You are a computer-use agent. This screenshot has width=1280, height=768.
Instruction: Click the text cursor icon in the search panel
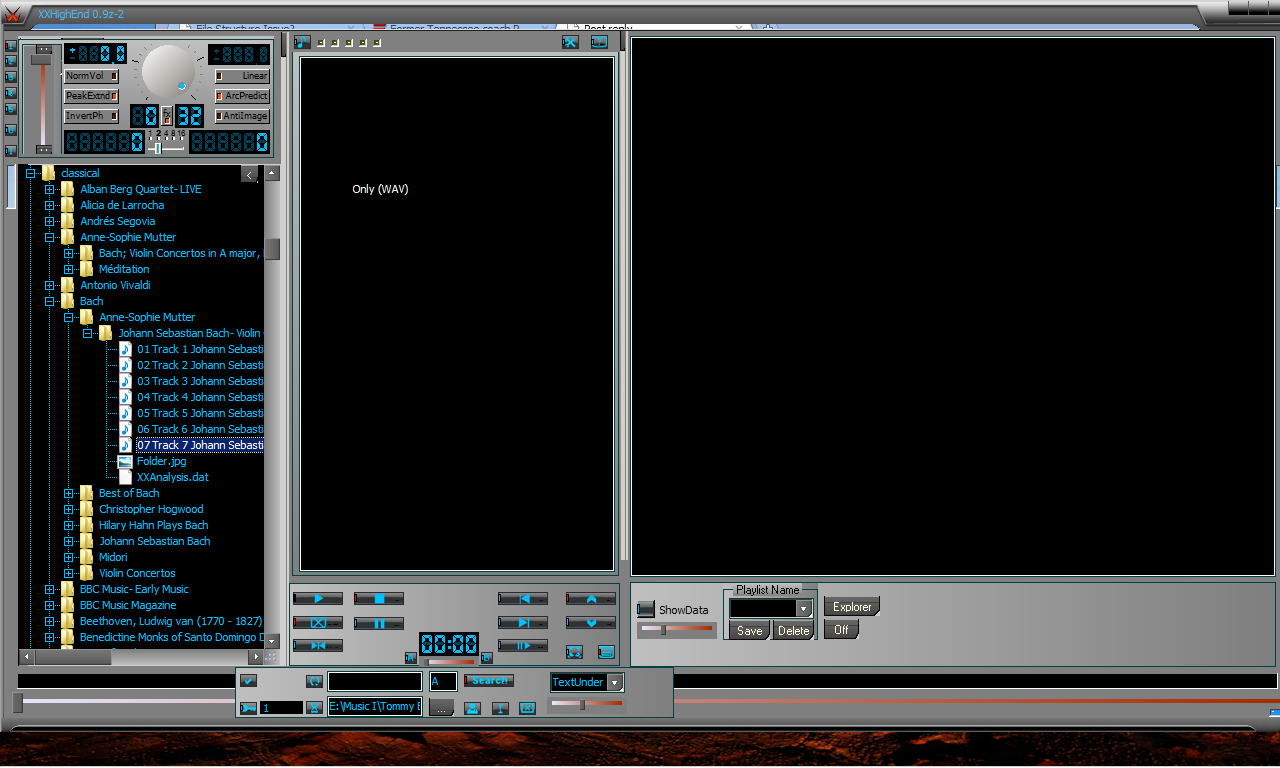[500, 707]
